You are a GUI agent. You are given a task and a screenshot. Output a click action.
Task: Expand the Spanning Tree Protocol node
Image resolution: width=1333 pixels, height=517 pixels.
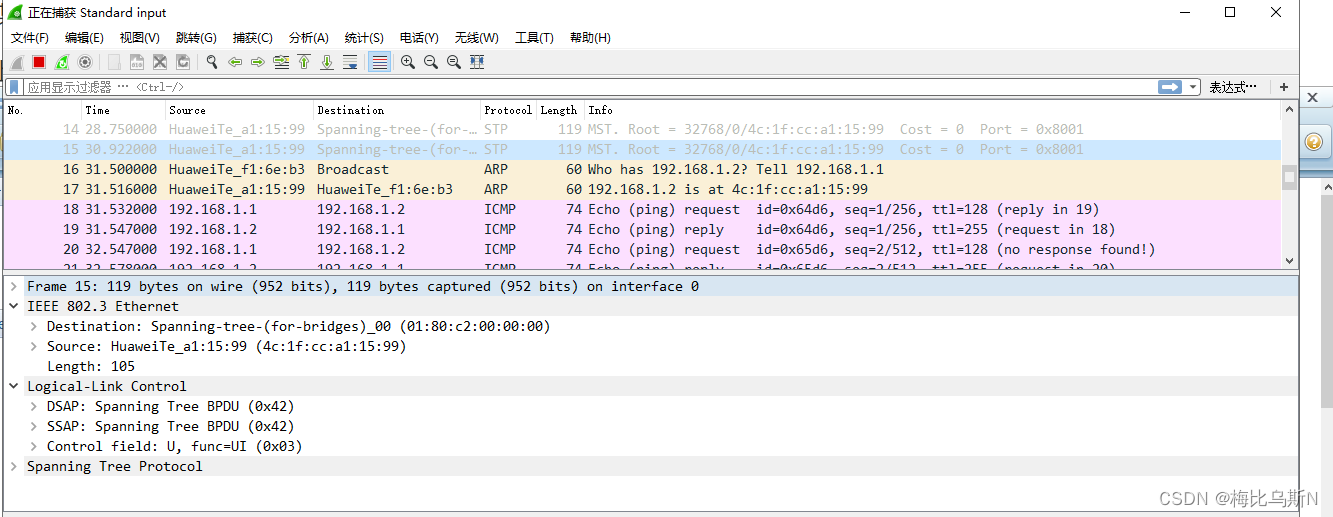pyautogui.click(x=14, y=466)
